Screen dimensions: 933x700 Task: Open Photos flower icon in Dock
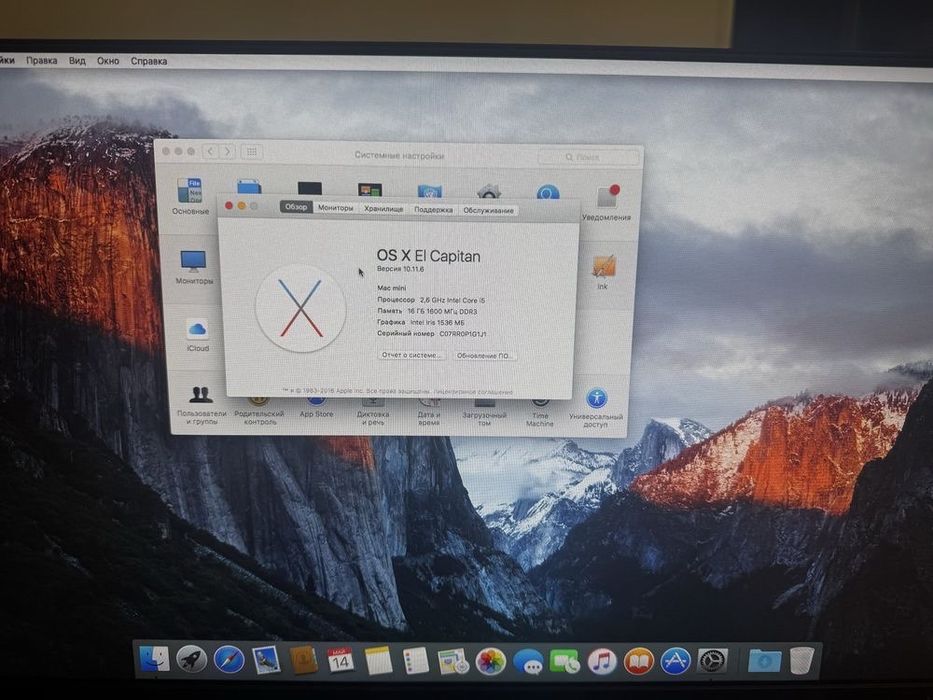(x=490, y=661)
